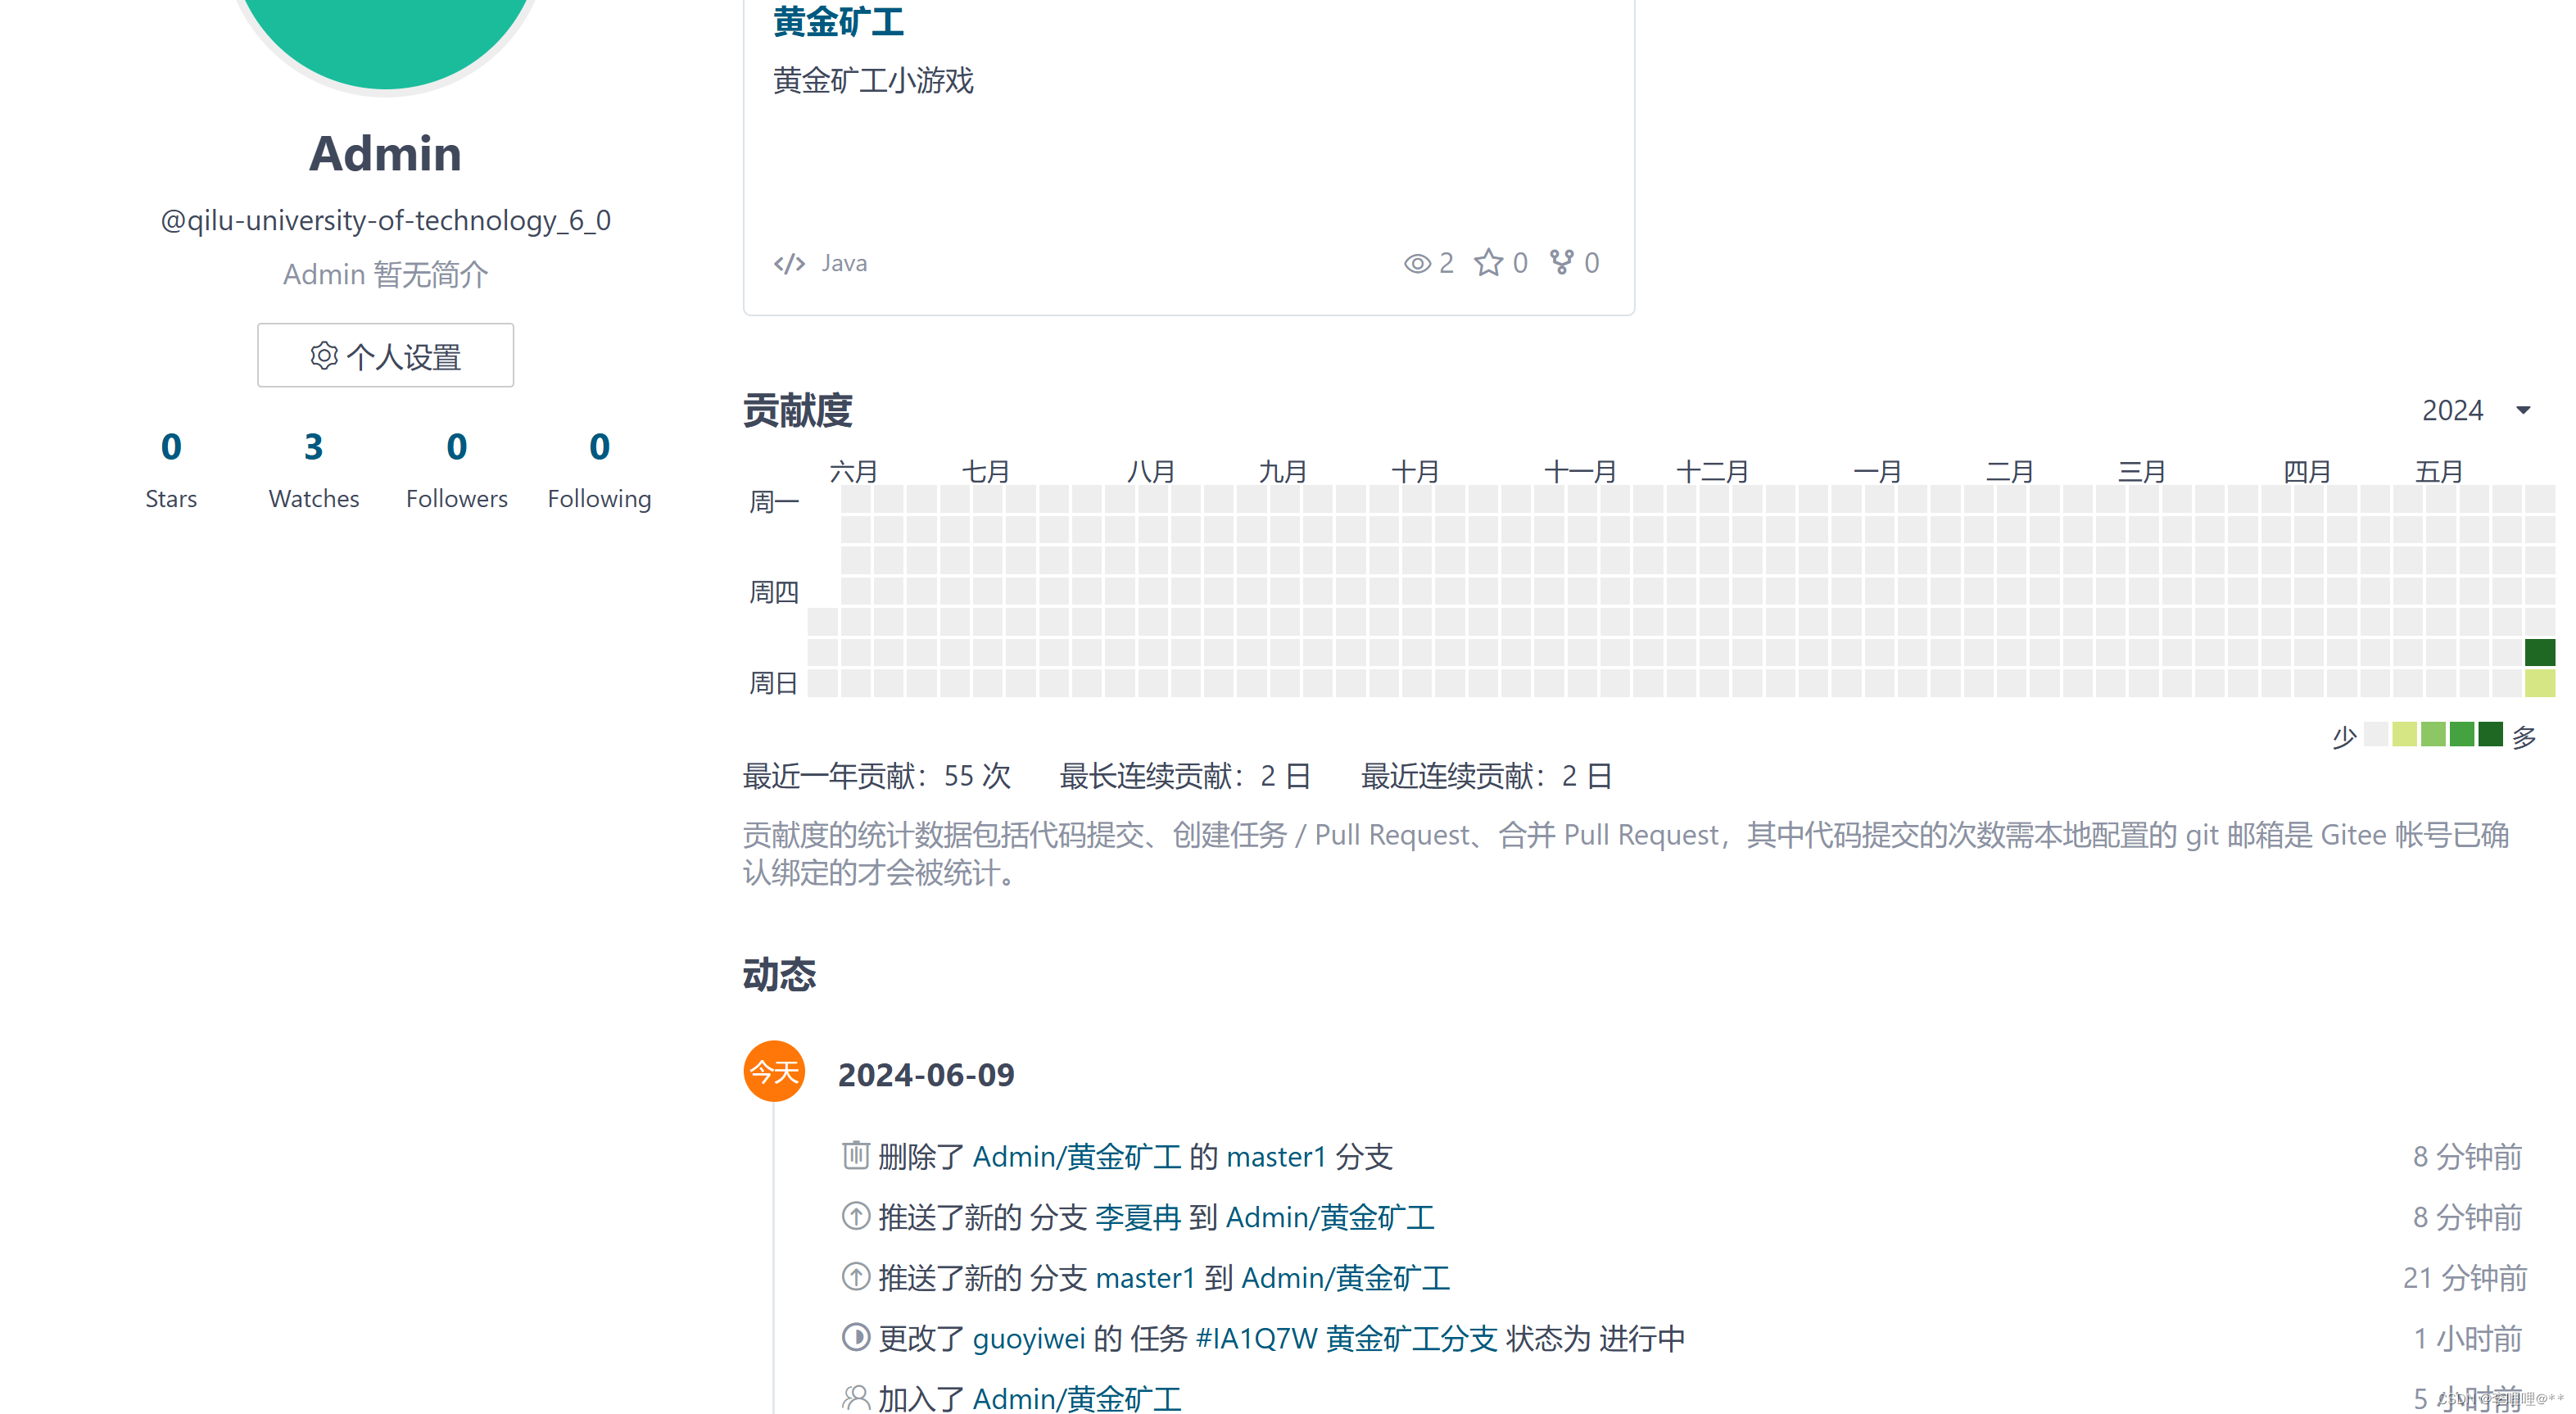Click the user icon beside 加入了 entry
This screenshot has height=1414, width=2576.
[x=855, y=1397]
